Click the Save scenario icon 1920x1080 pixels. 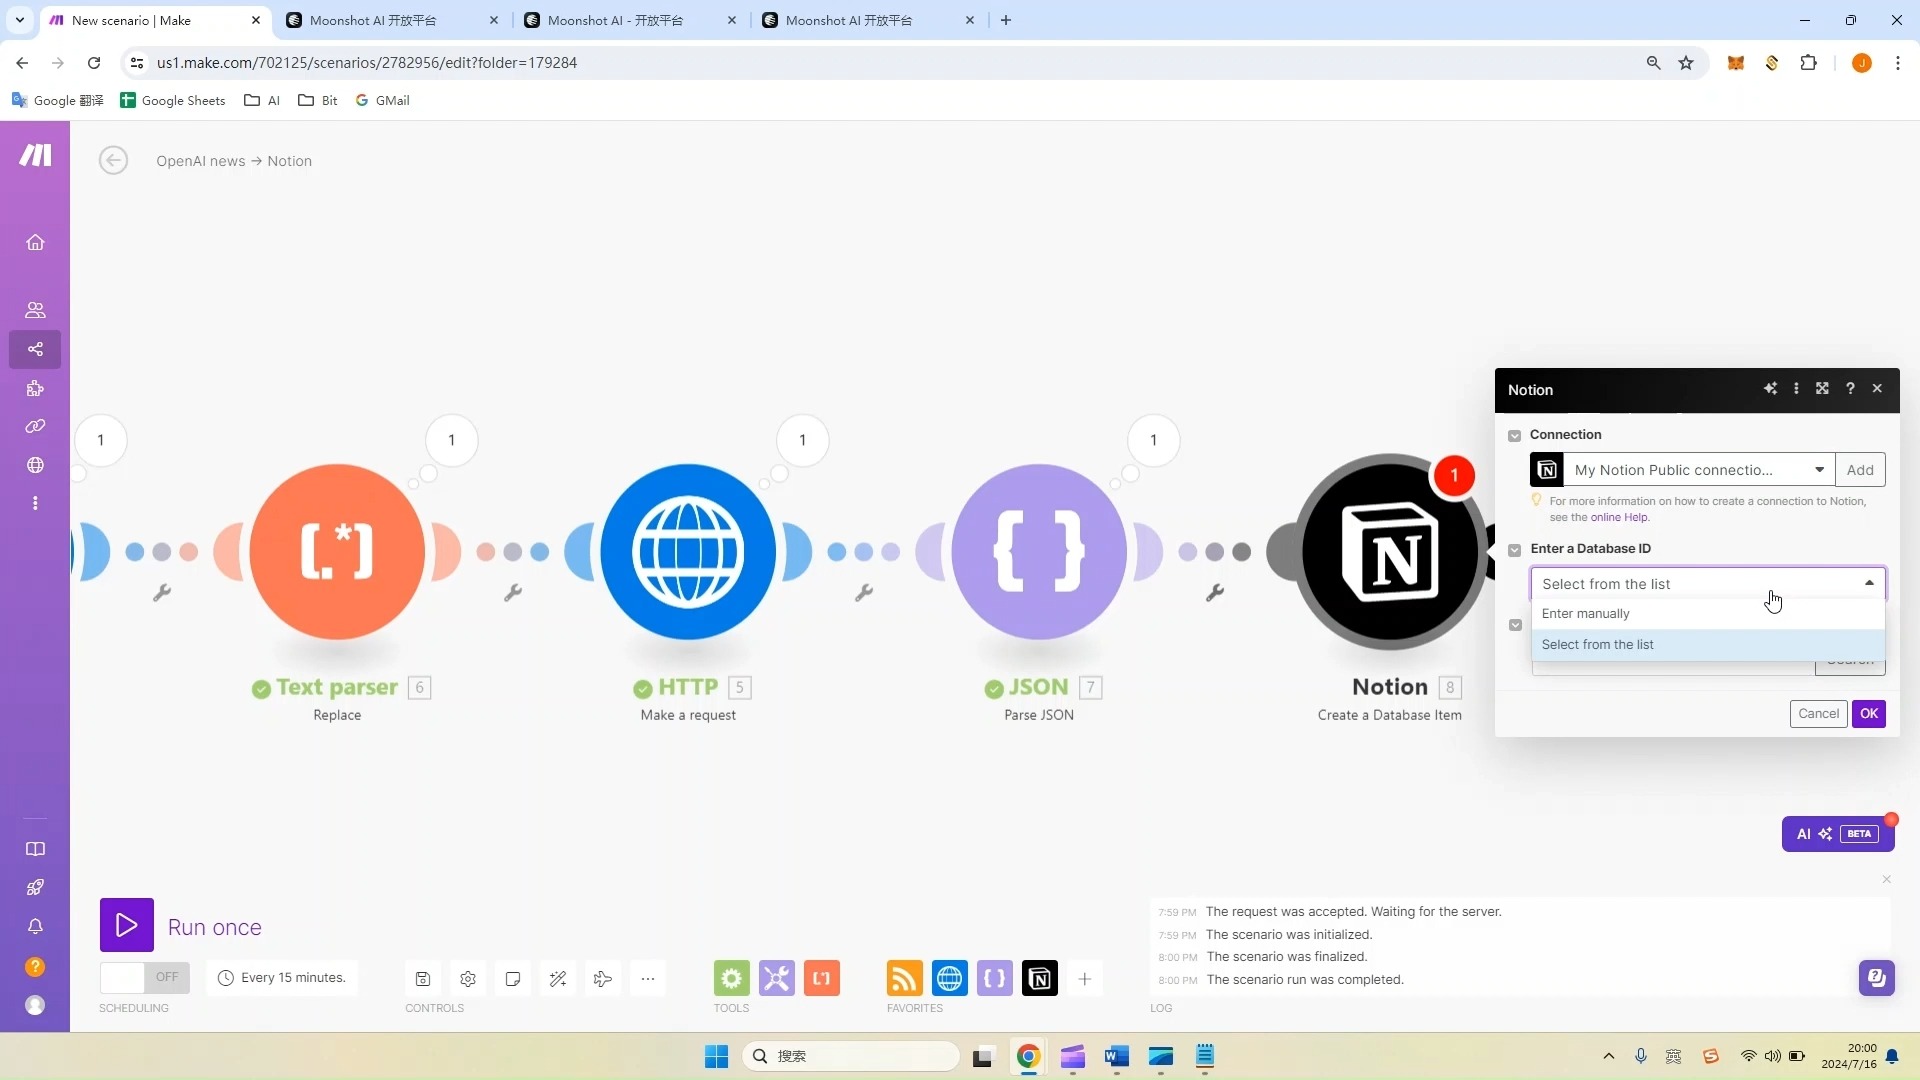pyautogui.click(x=423, y=979)
